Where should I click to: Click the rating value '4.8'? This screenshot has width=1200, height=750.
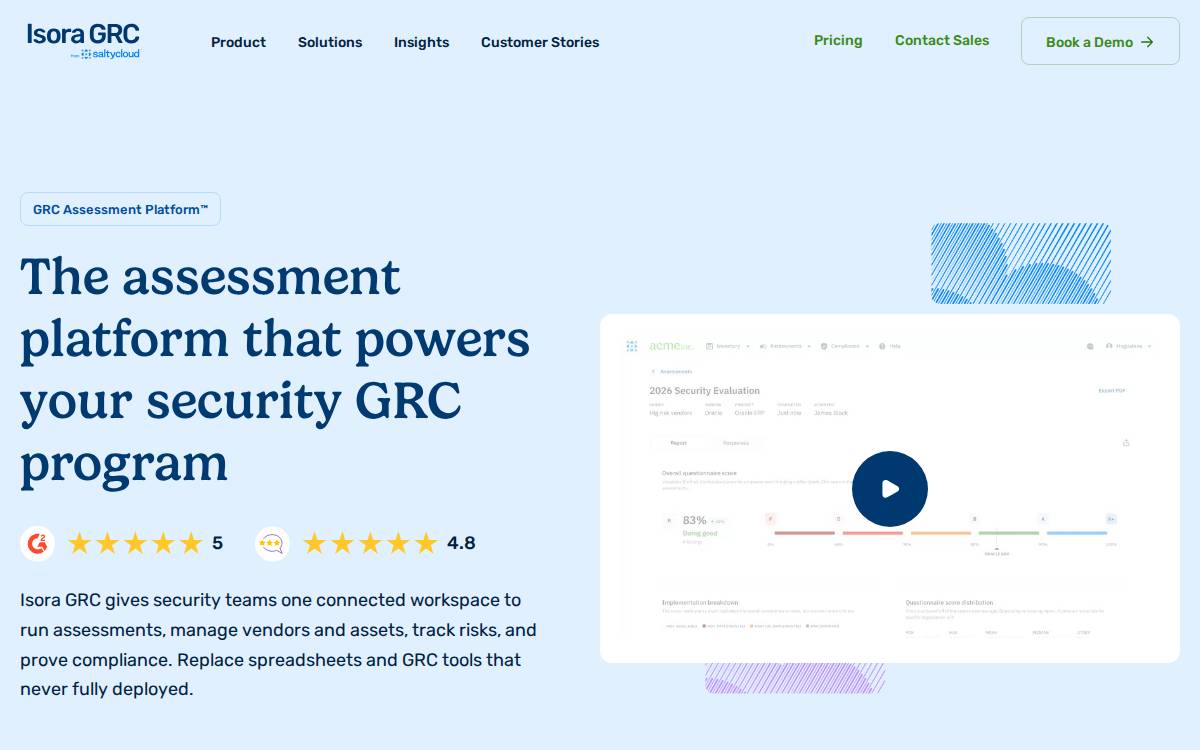click(x=461, y=543)
